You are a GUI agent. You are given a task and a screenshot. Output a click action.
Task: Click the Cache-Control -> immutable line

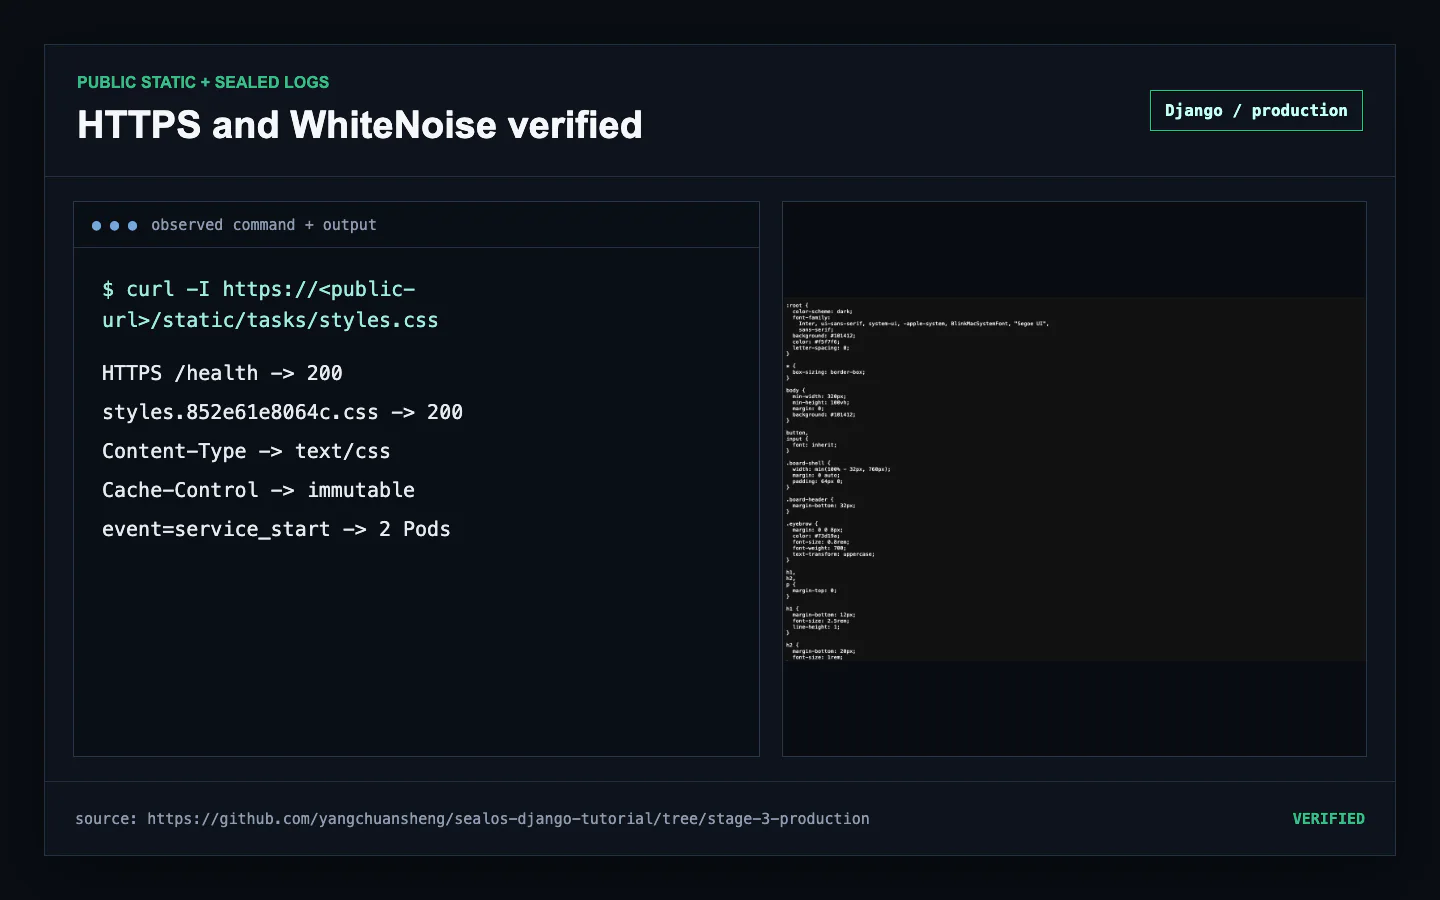point(258,490)
